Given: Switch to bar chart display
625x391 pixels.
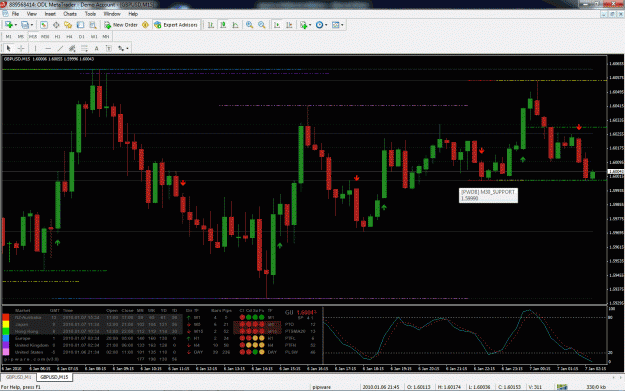Looking at the screenshot, I should pyautogui.click(x=211, y=25).
